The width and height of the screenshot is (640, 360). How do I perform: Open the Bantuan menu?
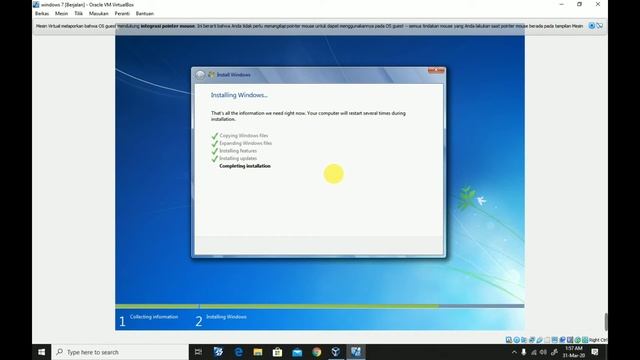pos(145,13)
